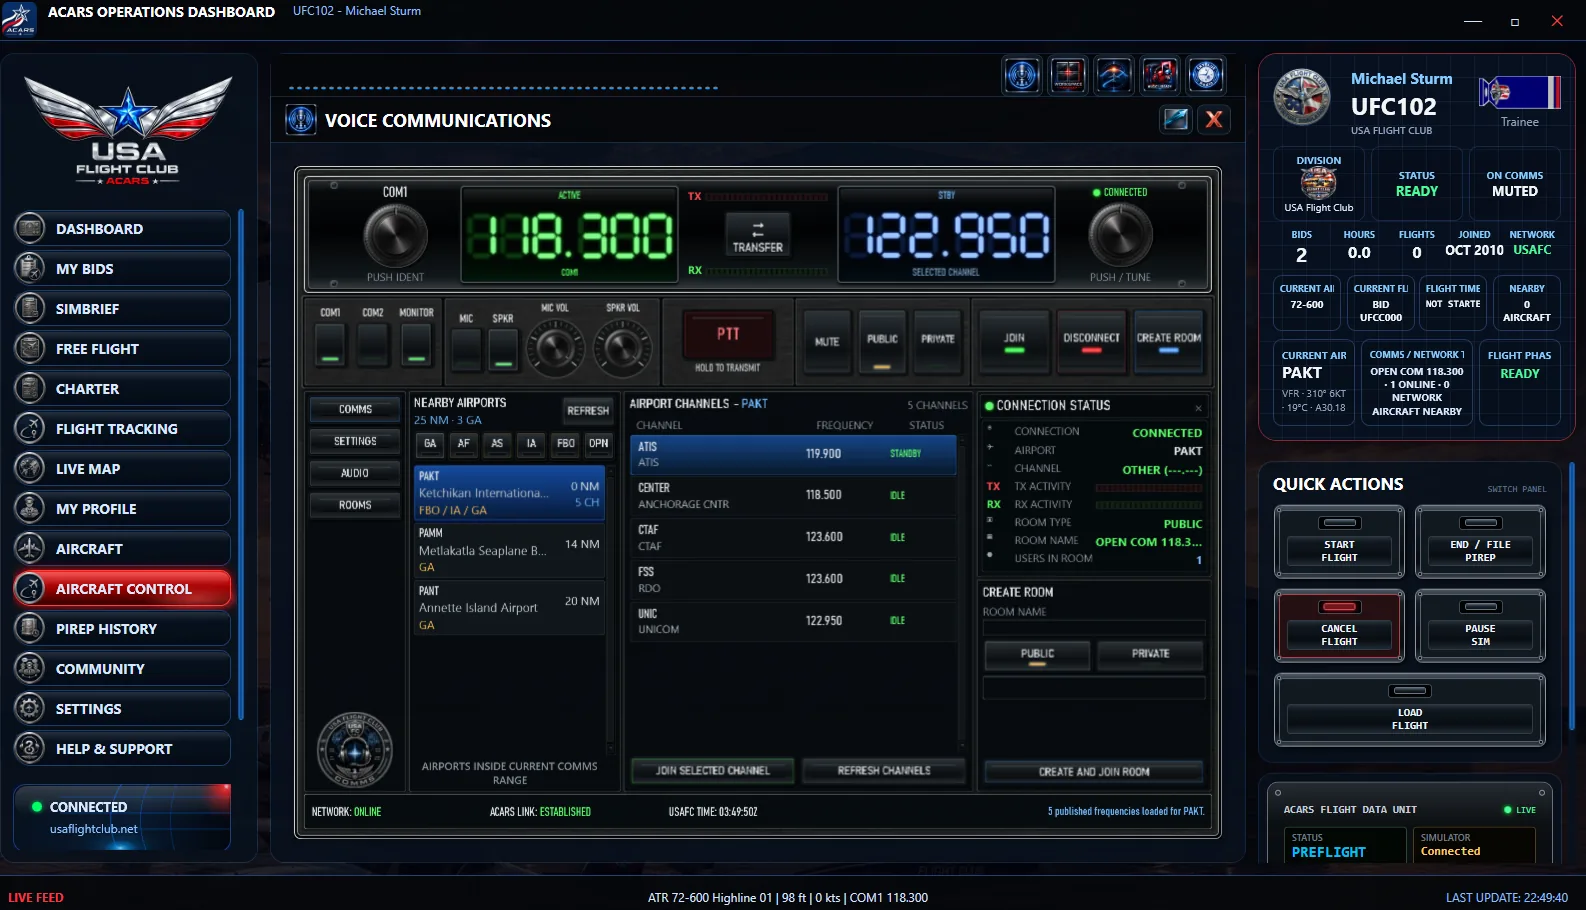Set radio panel room mode to PUBLIC
This screenshot has width=1586, height=910.
[x=882, y=342]
